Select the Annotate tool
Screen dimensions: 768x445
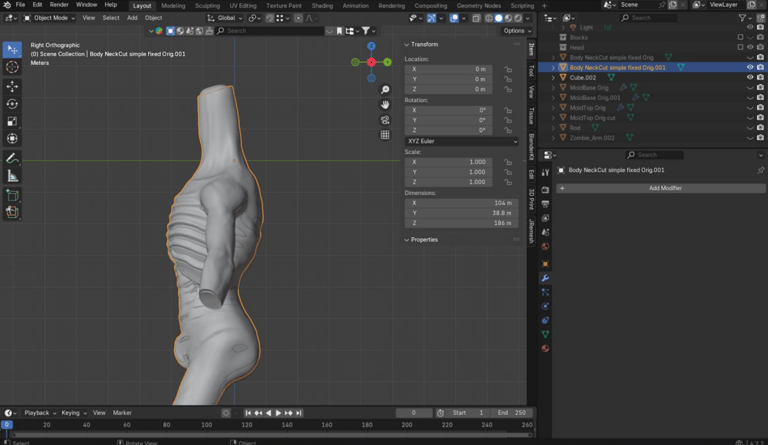coord(12,158)
